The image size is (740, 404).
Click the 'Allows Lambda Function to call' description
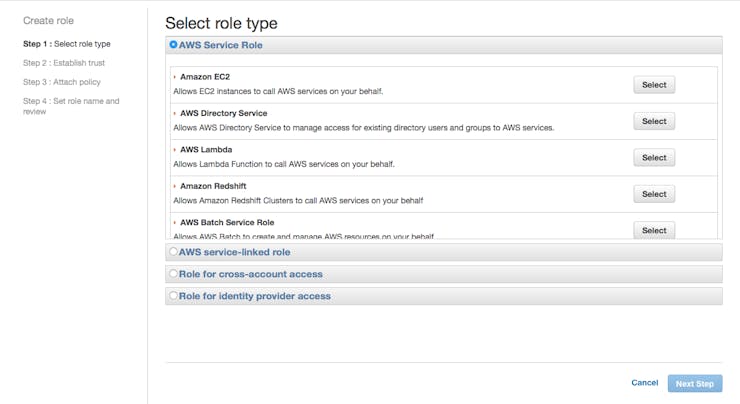tap(284, 164)
